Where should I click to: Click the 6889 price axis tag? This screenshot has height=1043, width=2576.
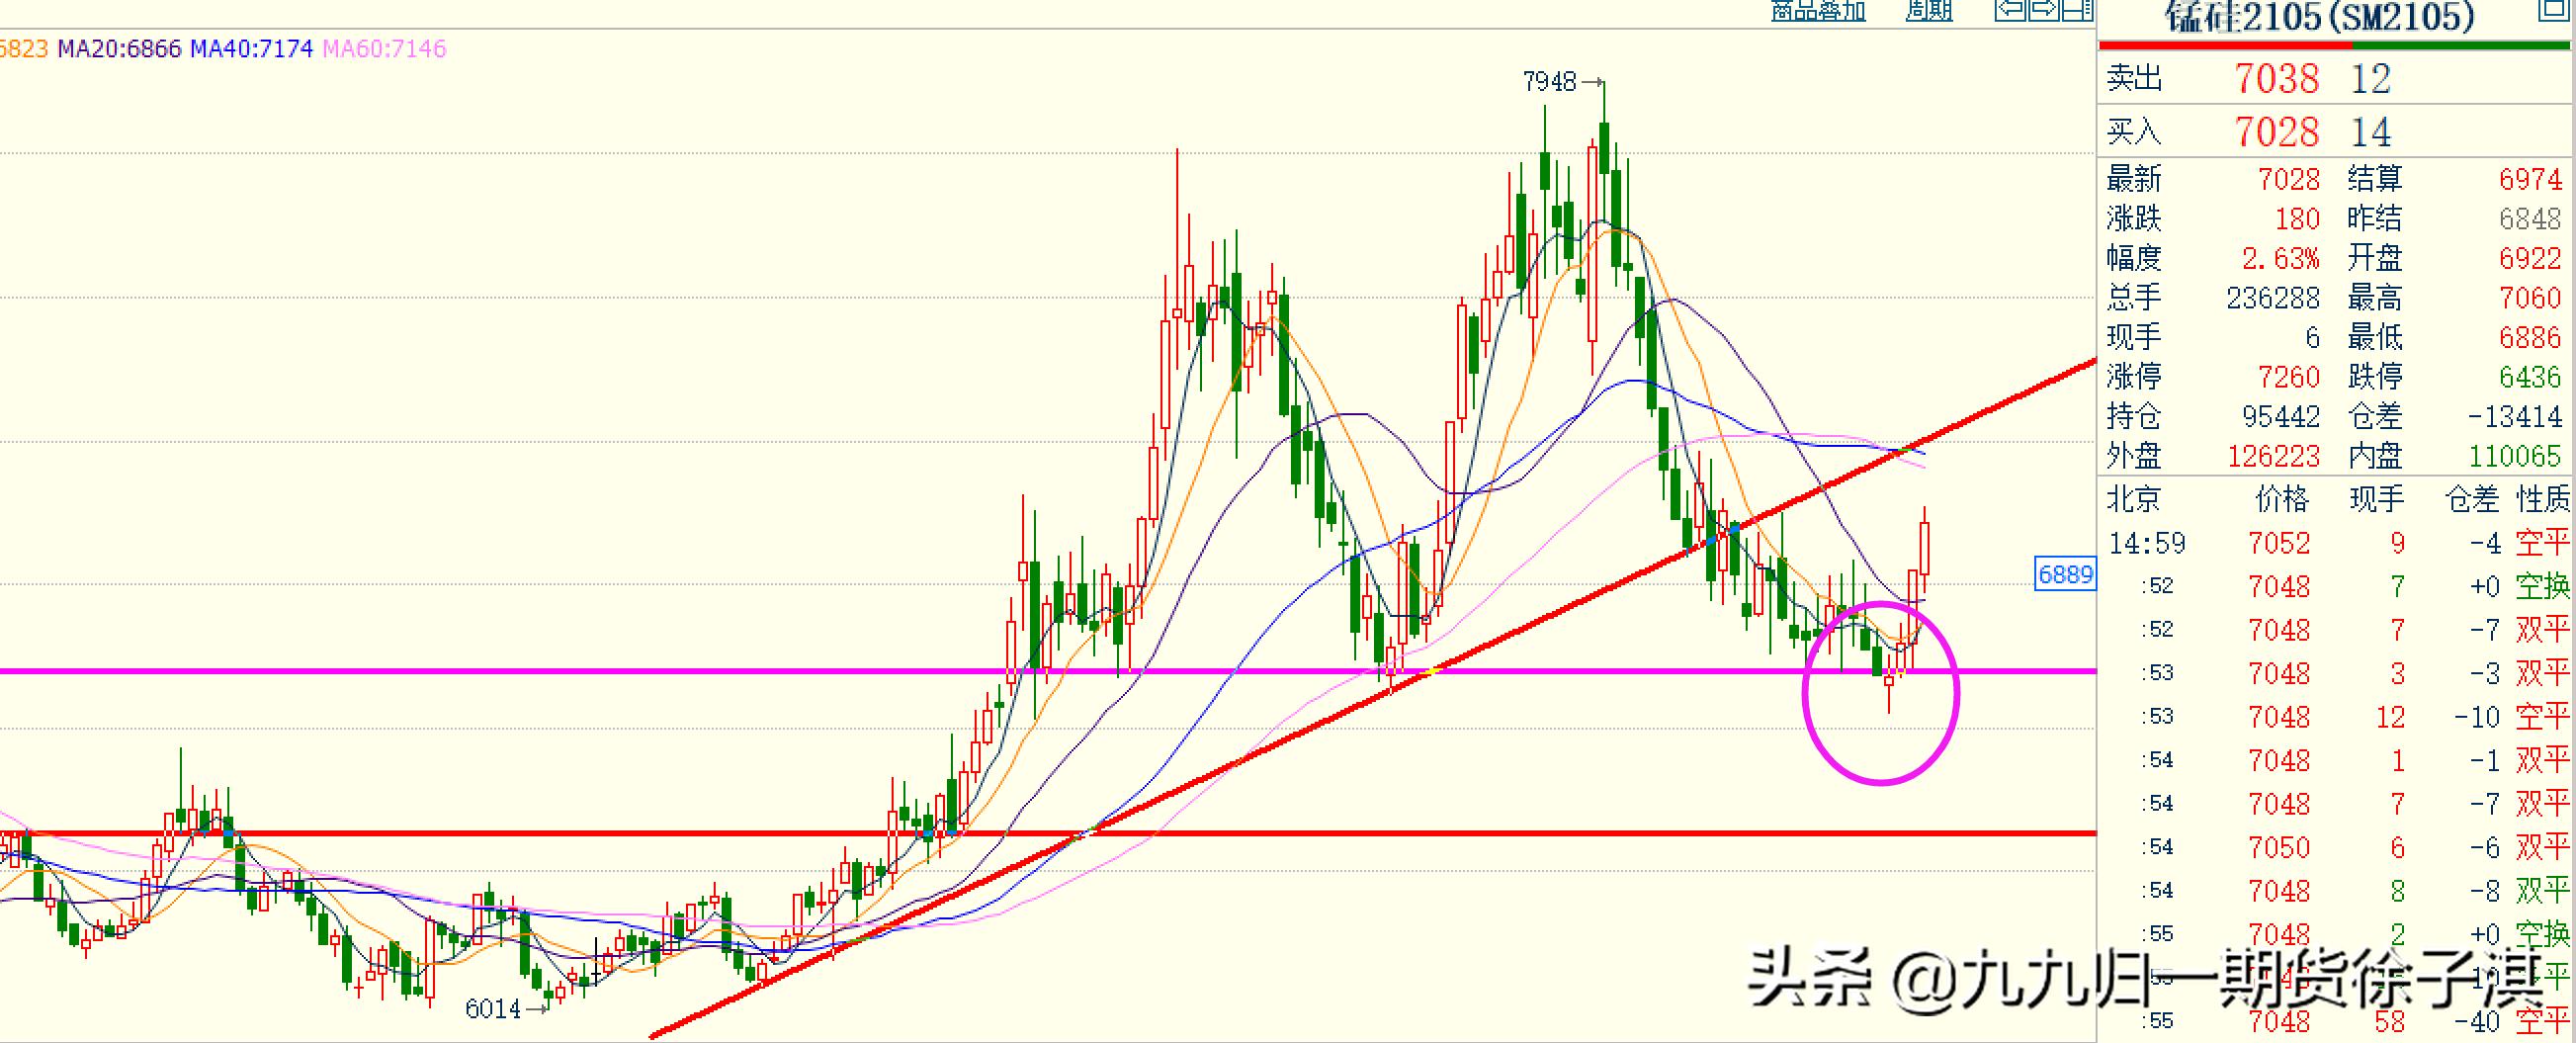[2065, 574]
